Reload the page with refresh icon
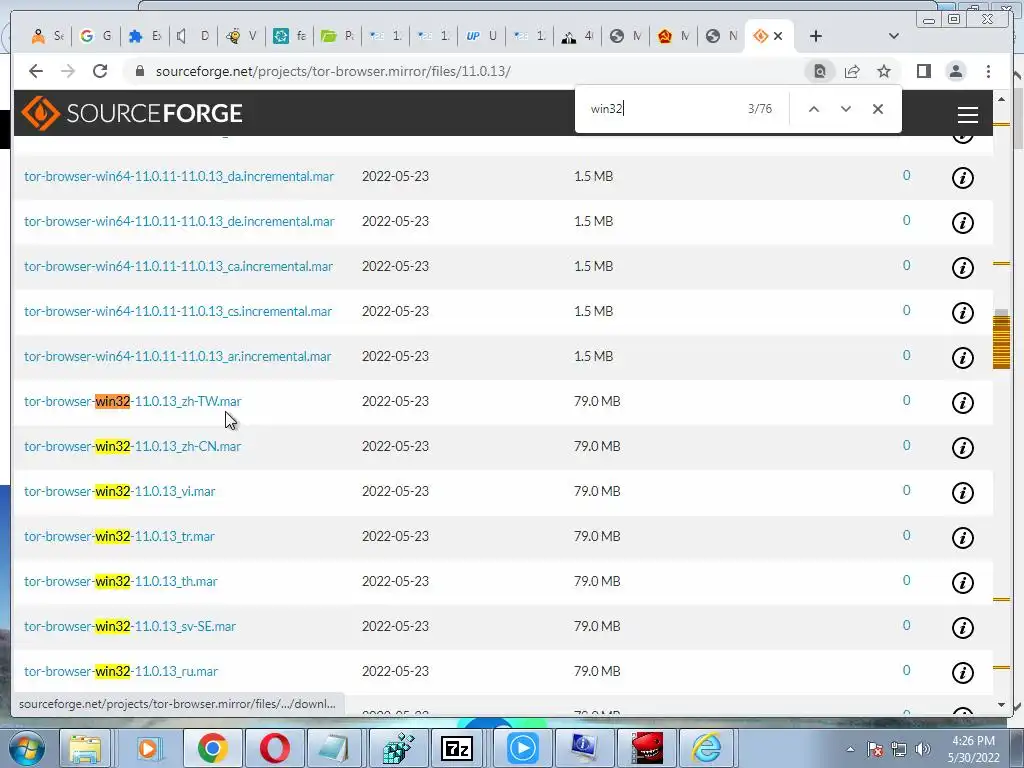The width and height of the screenshot is (1024, 768). coord(100,71)
